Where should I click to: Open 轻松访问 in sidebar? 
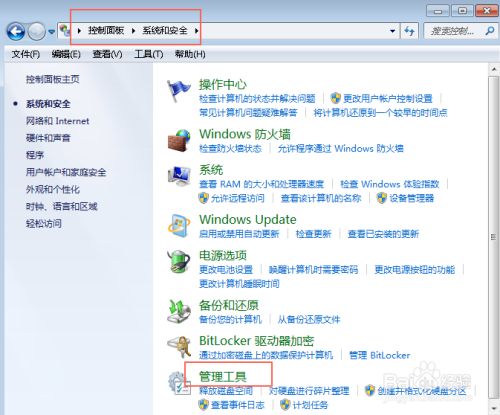44,224
